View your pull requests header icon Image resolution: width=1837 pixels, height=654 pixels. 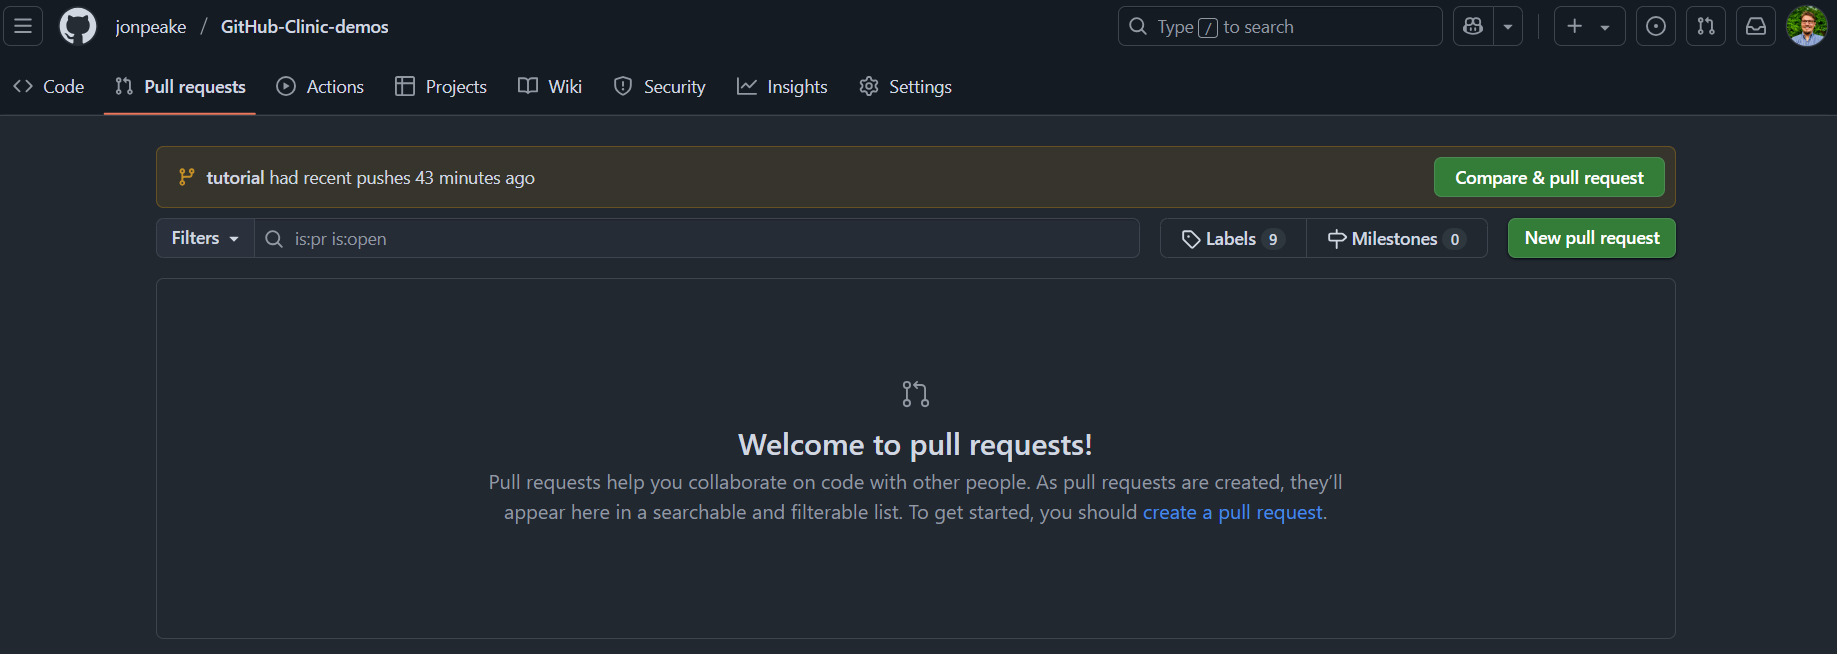pos(1706,27)
